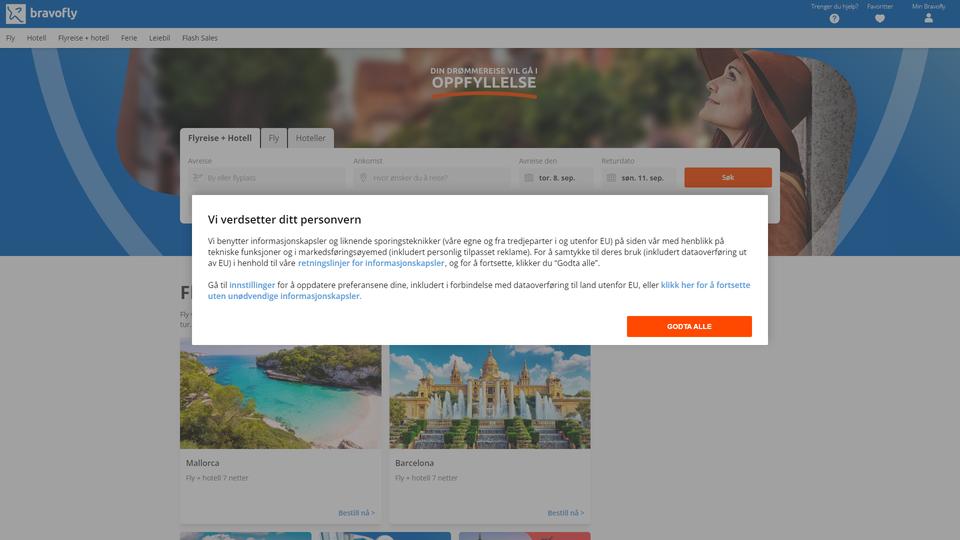Open the Flash Sales menu item
This screenshot has width=960, height=540.
[200, 38]
